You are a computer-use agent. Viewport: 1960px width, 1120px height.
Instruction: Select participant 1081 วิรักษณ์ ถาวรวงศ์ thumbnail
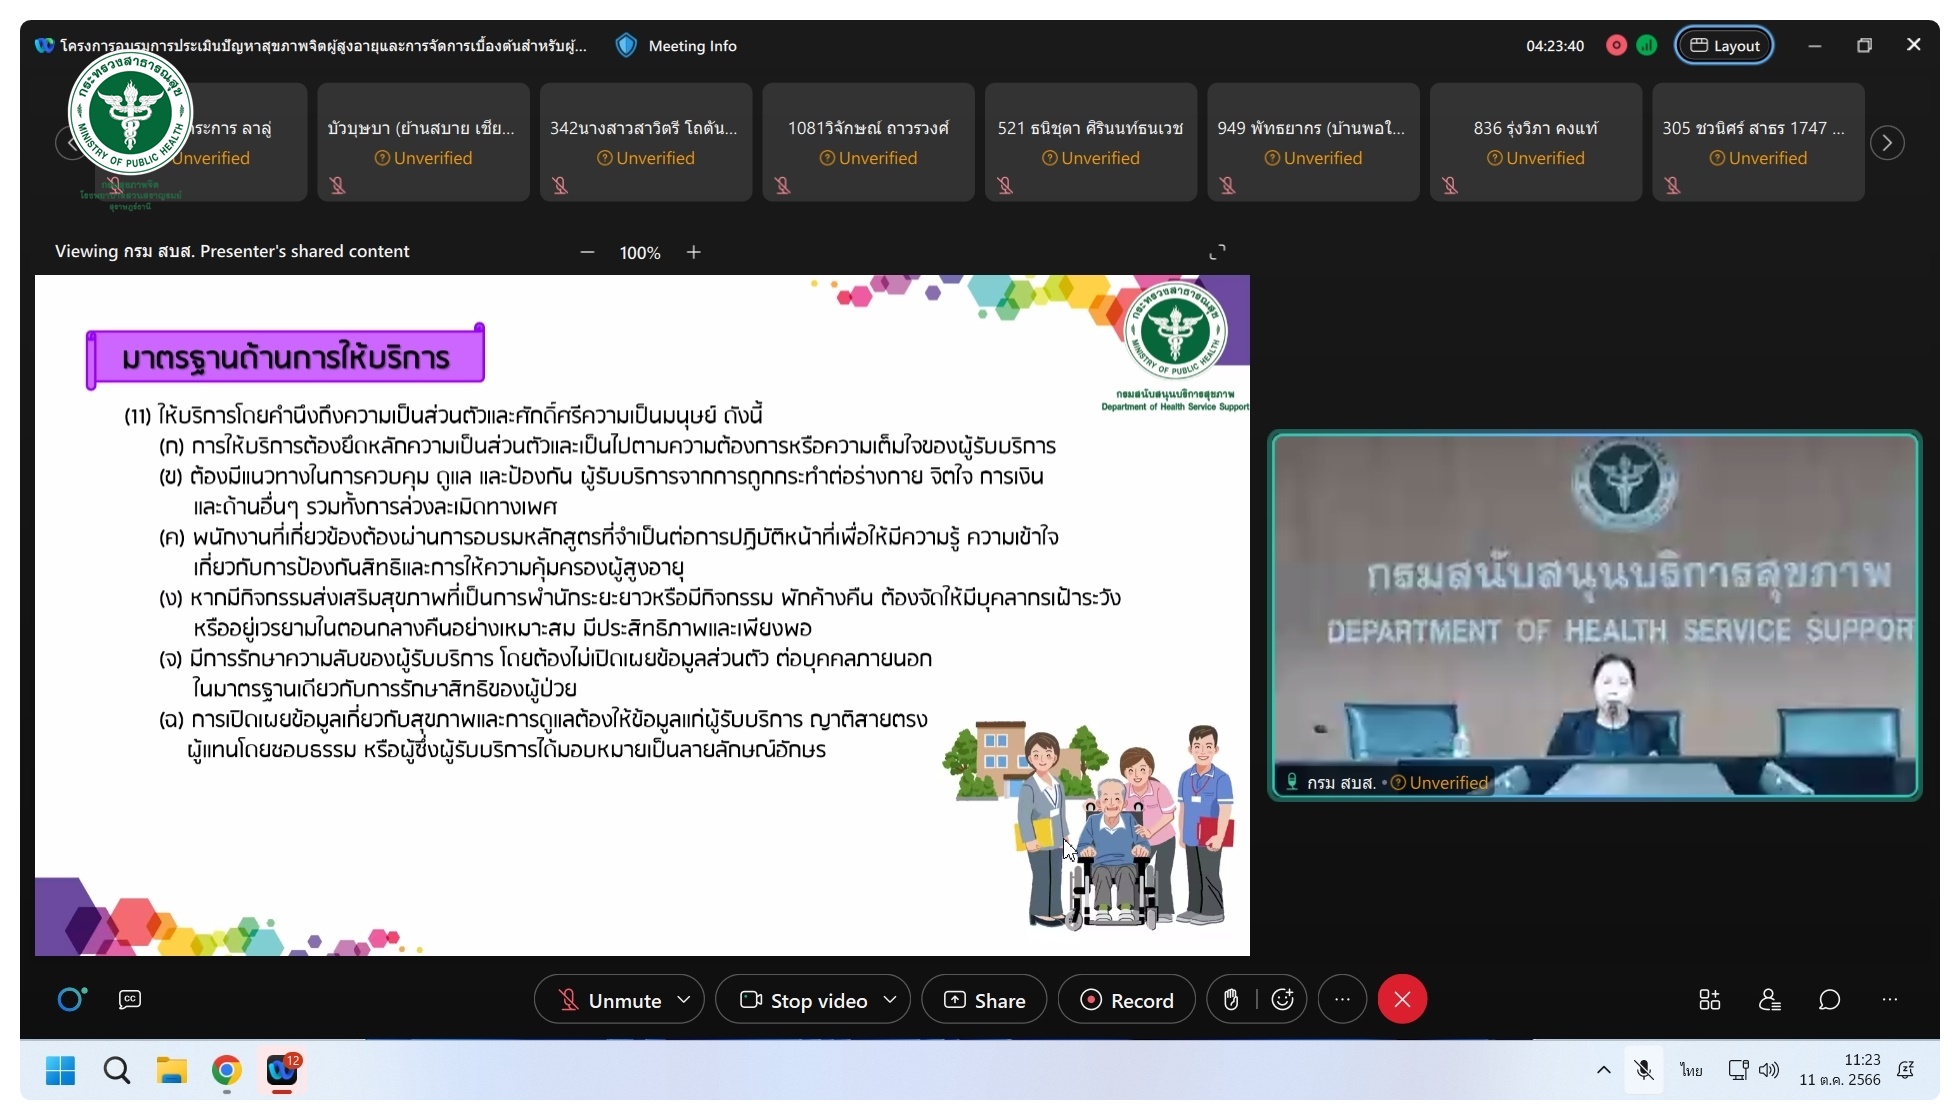point(868,142)
